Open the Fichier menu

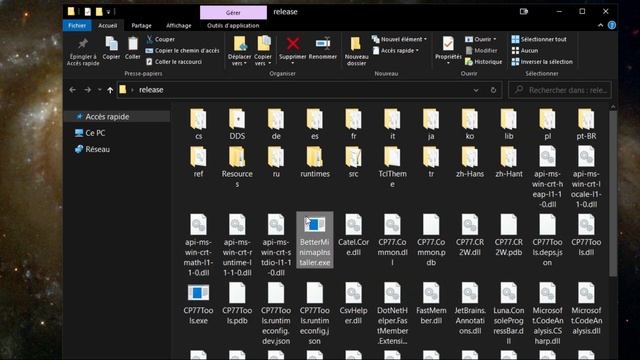point(77,25)
